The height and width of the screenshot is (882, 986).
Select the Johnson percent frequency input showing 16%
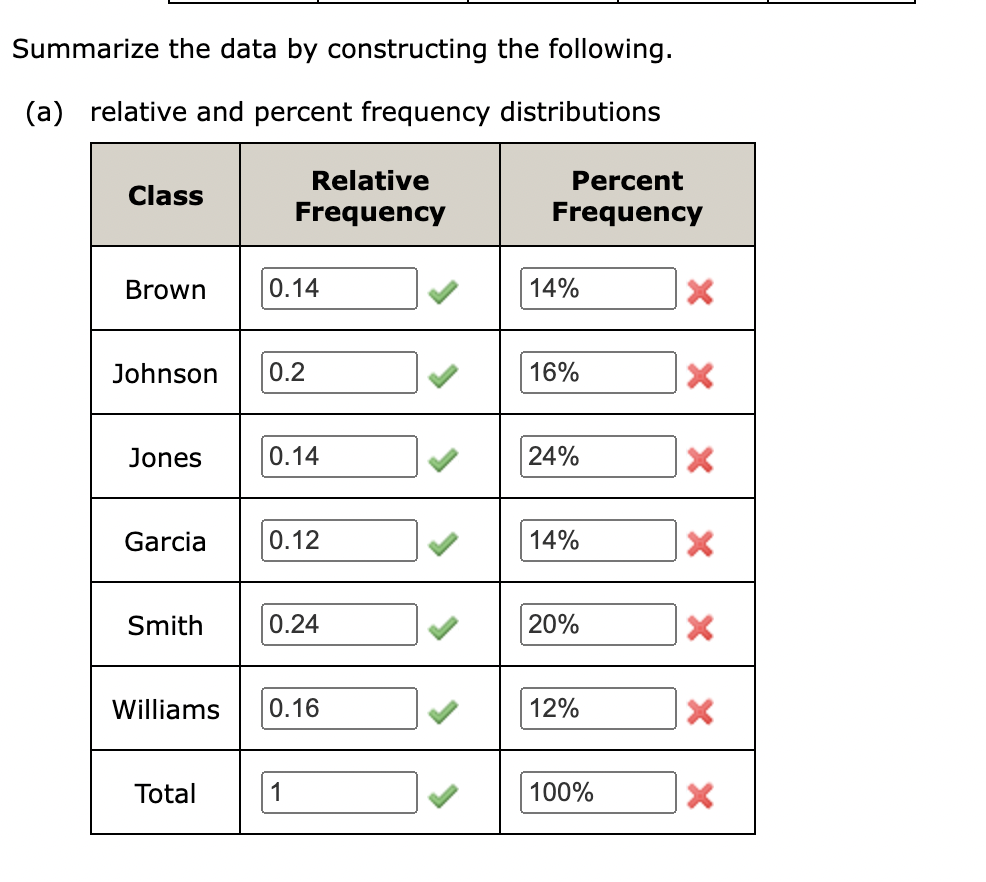pos(597,372)
